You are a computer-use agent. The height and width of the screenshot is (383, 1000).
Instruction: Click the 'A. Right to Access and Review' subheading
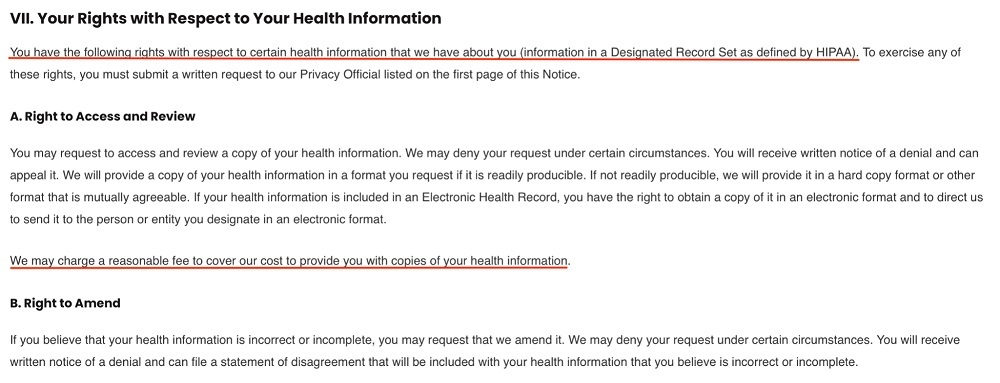coord(103,117)
